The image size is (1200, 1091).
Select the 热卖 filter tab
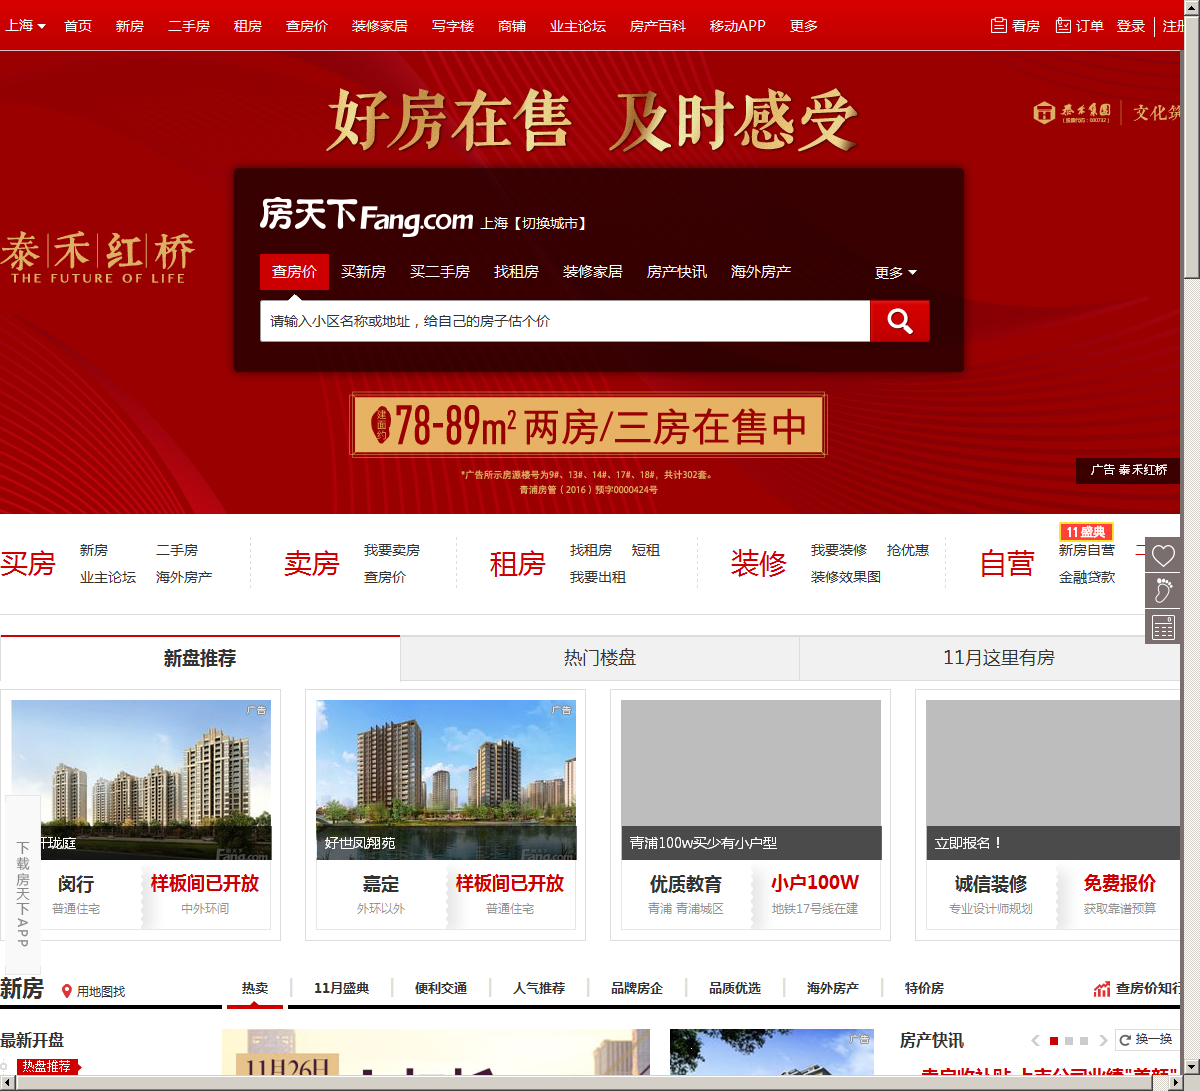[x=255, y=988]
